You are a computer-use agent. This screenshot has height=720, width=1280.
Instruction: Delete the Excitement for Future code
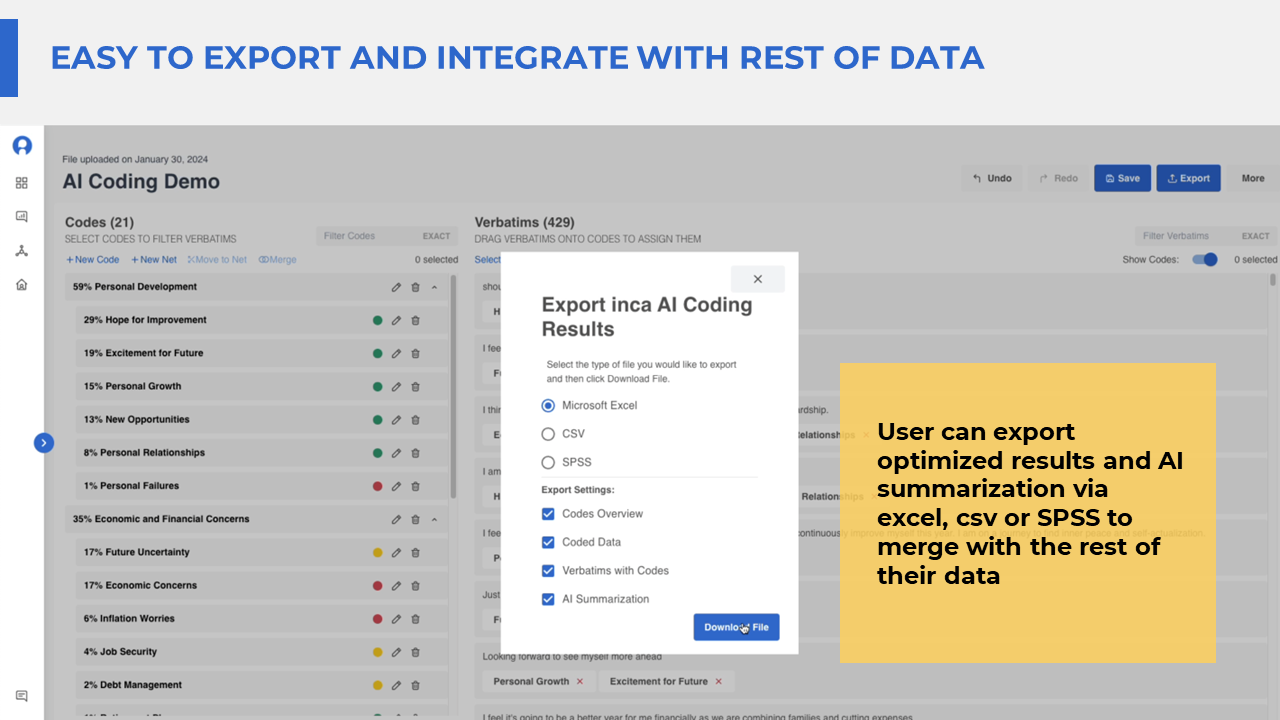point(416,354)
